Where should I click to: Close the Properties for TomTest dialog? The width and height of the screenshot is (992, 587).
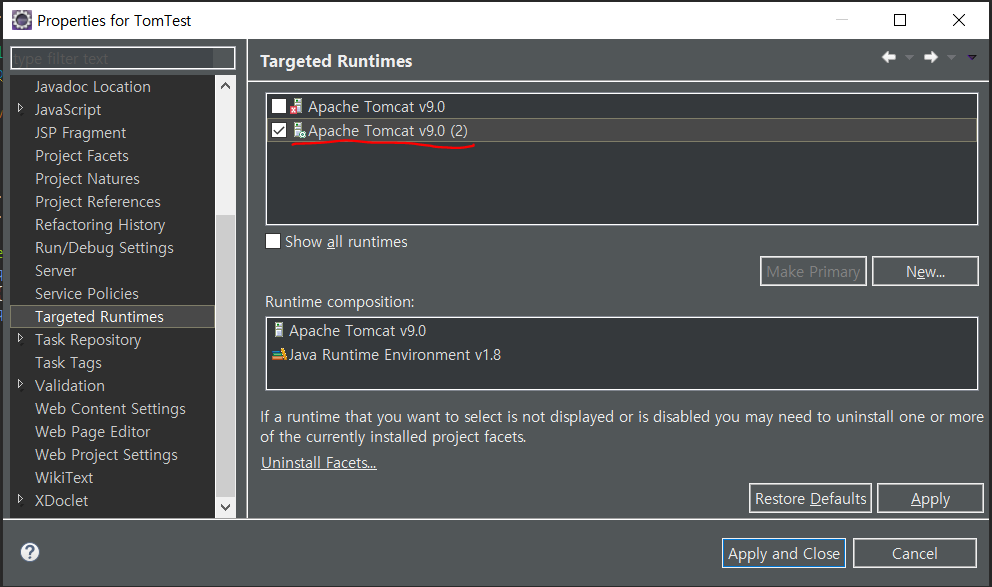pyautogui.click(x=958, y=20)
